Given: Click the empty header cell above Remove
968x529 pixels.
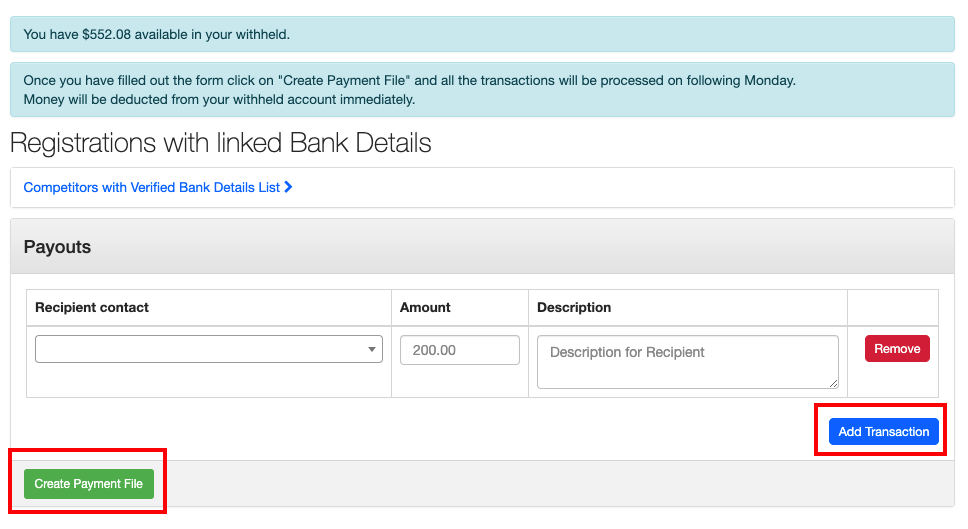Looking at the screenshot, I should coord(892,308).
